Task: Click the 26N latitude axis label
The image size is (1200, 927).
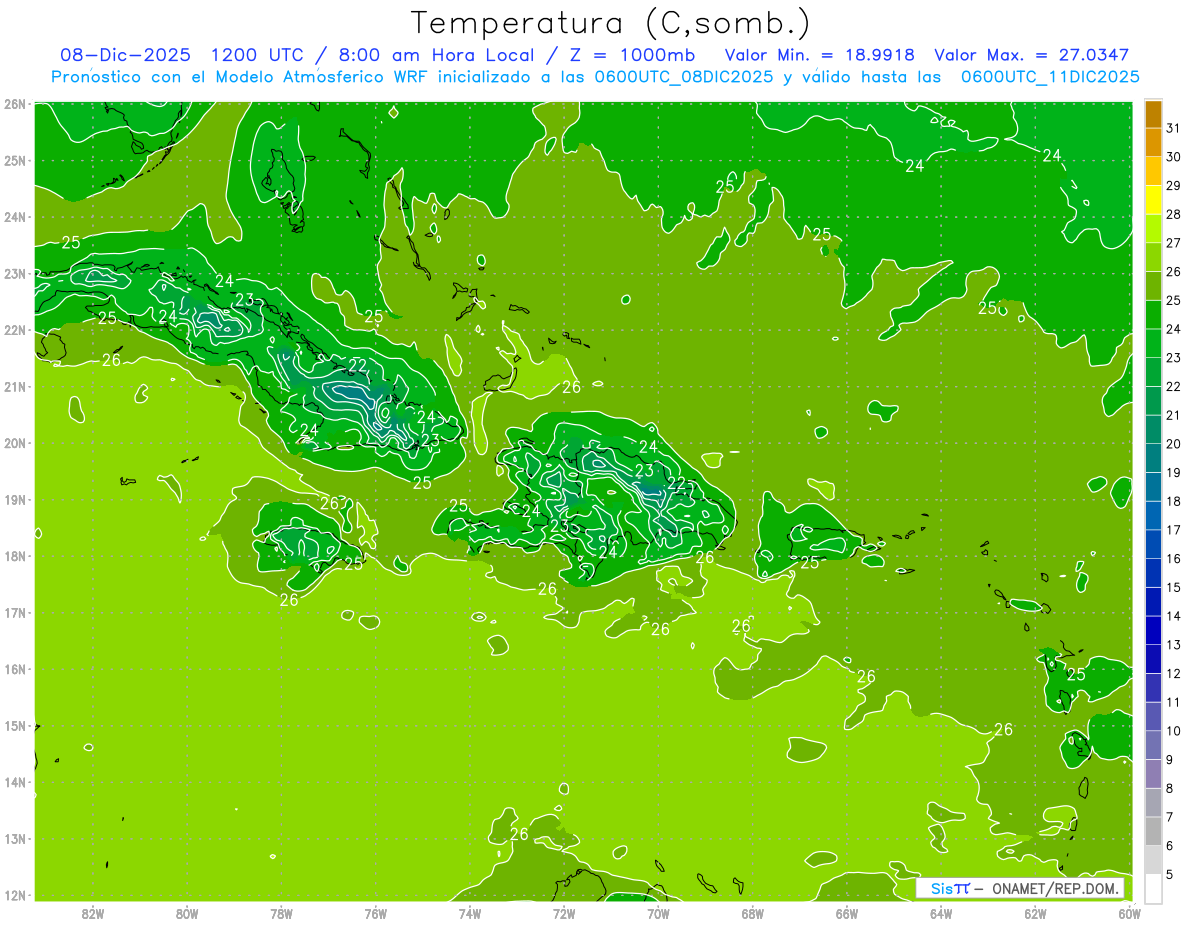Action: point(15,104)
